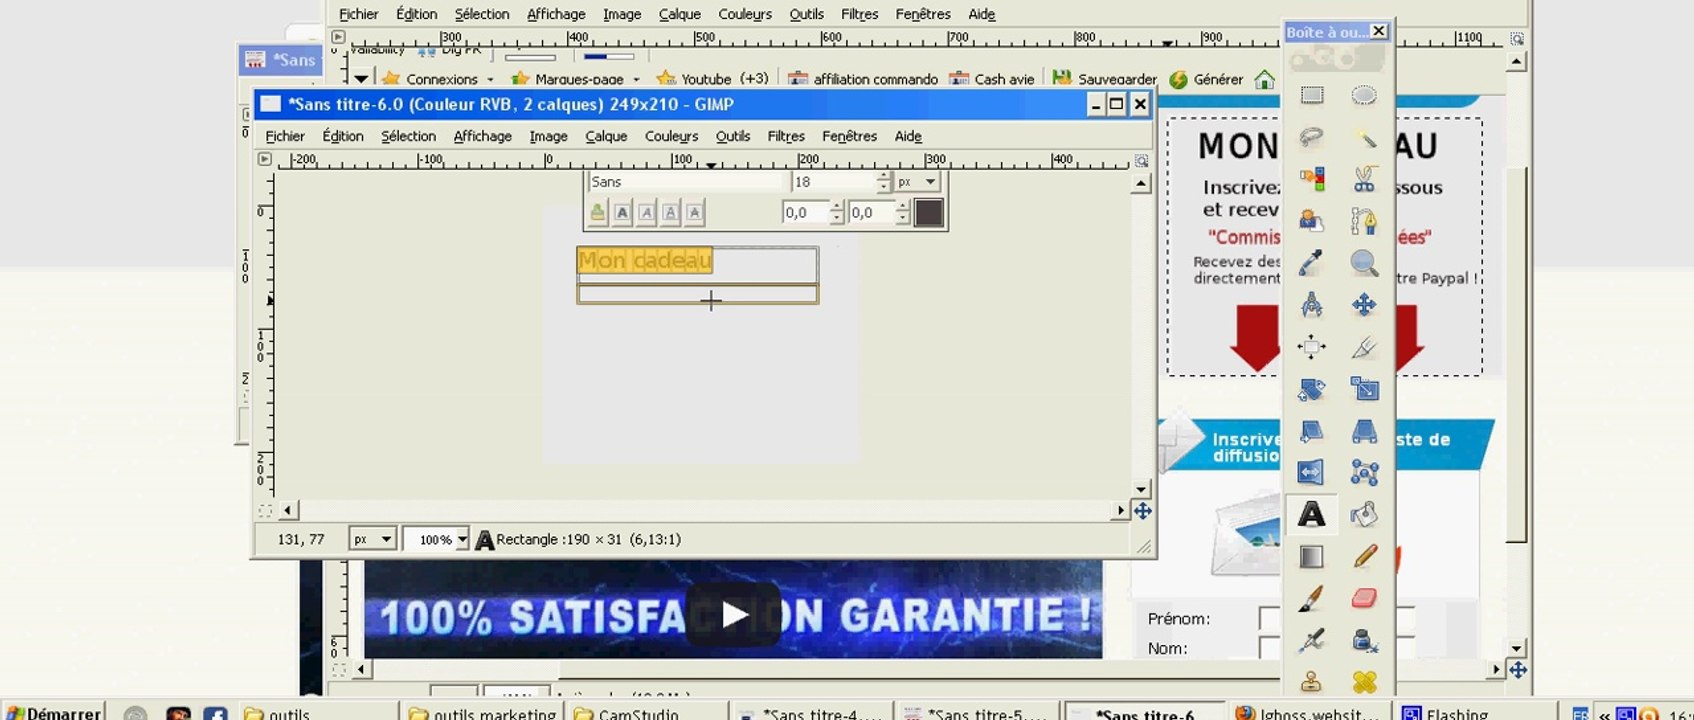Select the Scissors Select tool
This screenshot has width=1694, height=720.
point(1364,179)
